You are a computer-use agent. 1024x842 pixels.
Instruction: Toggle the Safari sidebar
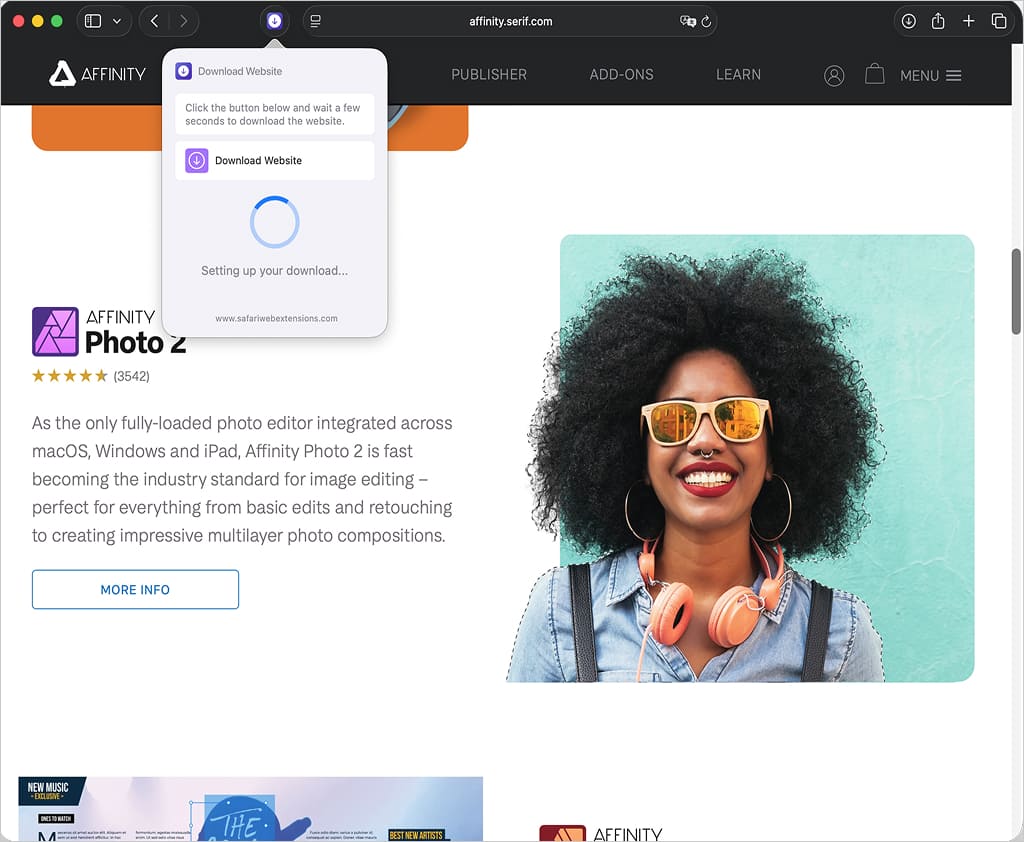pyautogui.click(x=93, y=21)
